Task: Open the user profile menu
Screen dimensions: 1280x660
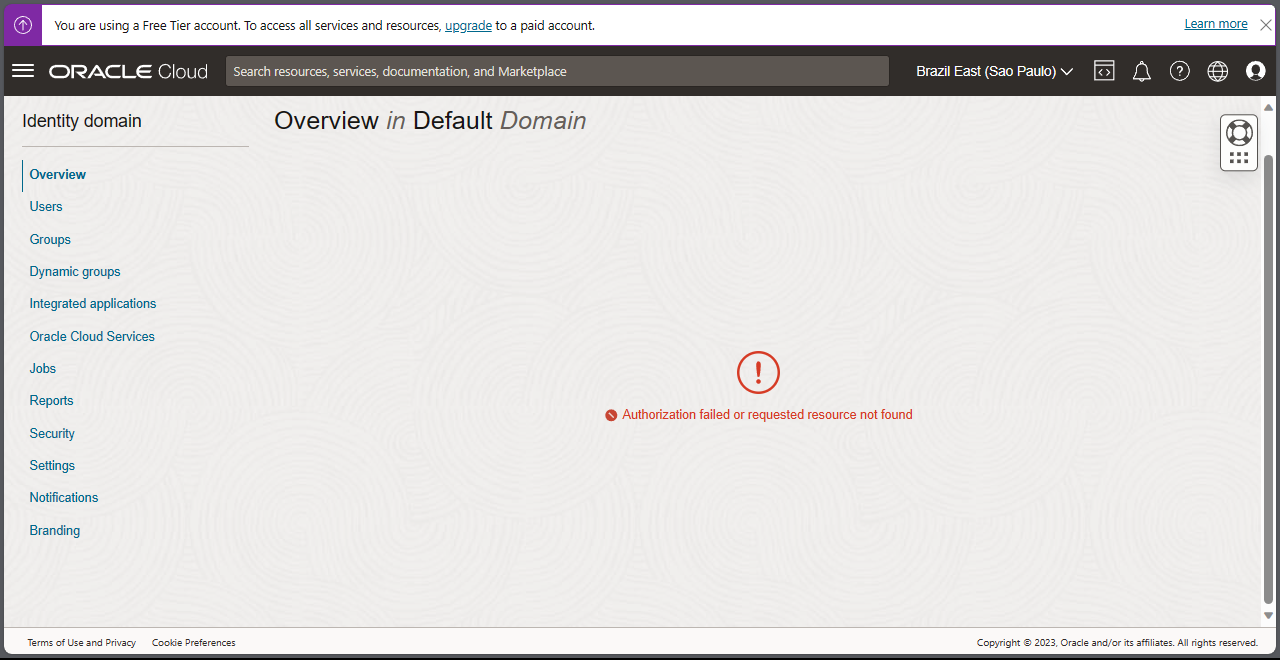Action: point(1255,71)
